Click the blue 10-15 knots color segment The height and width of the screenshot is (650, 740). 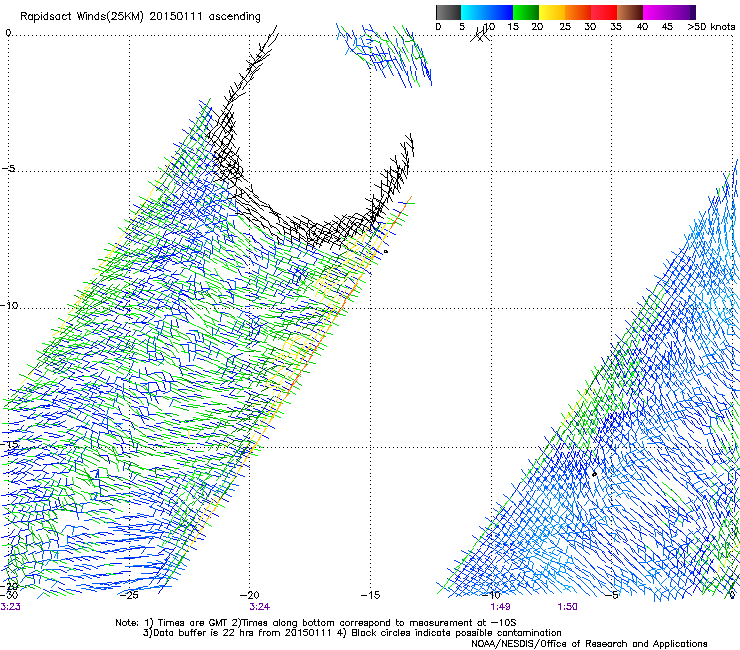pyautogui.click(x=500, y=12)
